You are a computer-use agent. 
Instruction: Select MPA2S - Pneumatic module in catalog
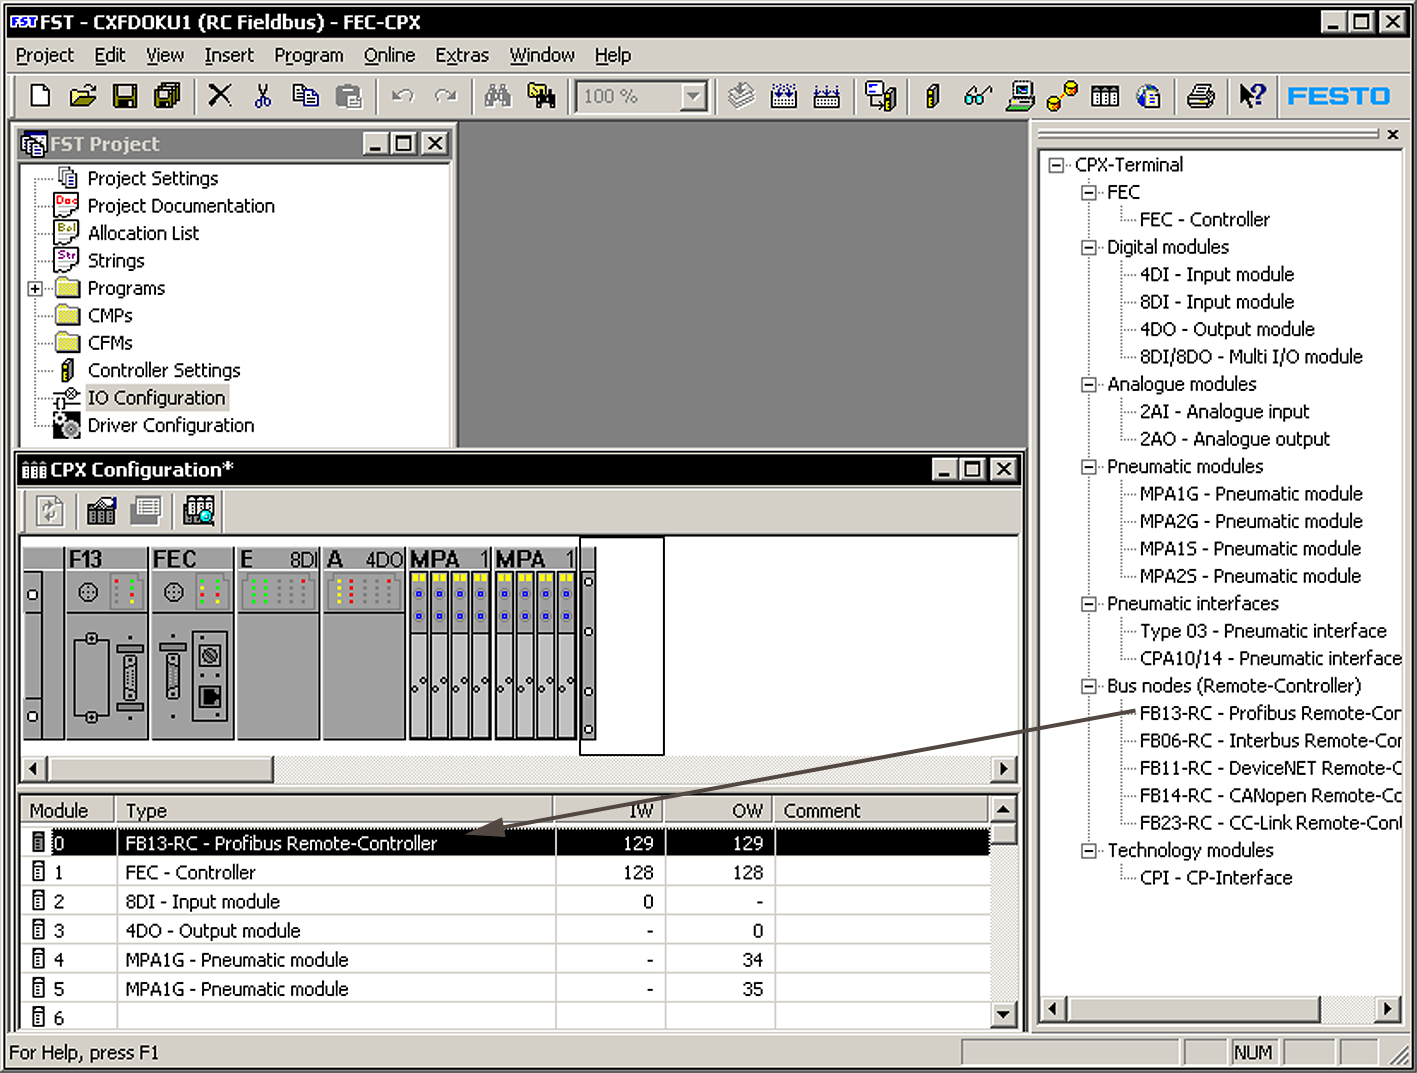(x=1250, y=576)
